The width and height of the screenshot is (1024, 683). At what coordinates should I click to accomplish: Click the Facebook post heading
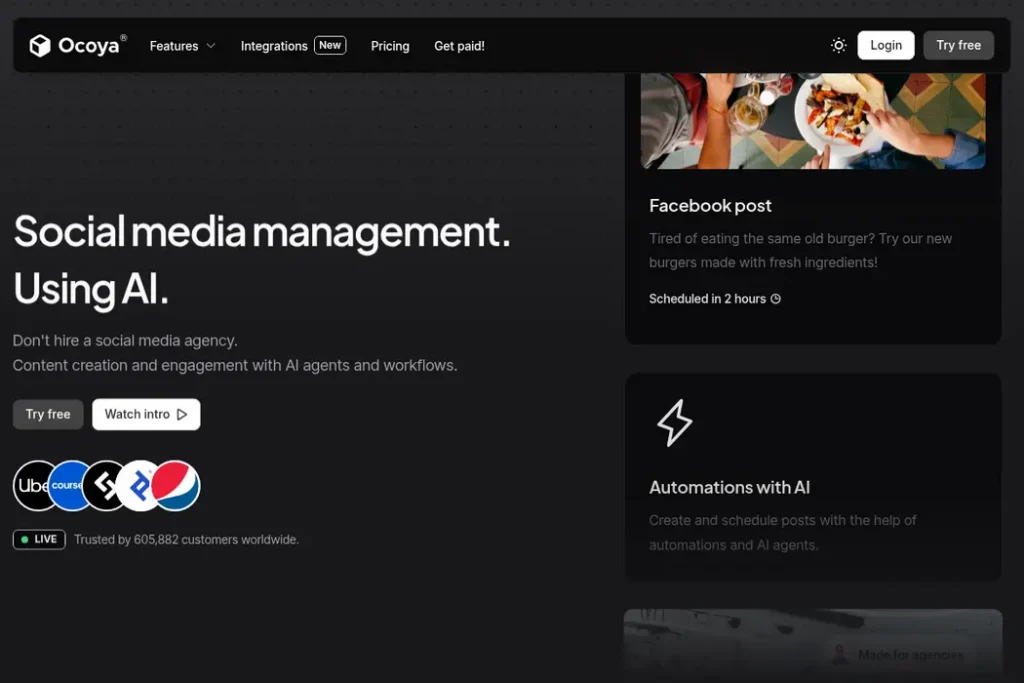[x=710, y=206]
